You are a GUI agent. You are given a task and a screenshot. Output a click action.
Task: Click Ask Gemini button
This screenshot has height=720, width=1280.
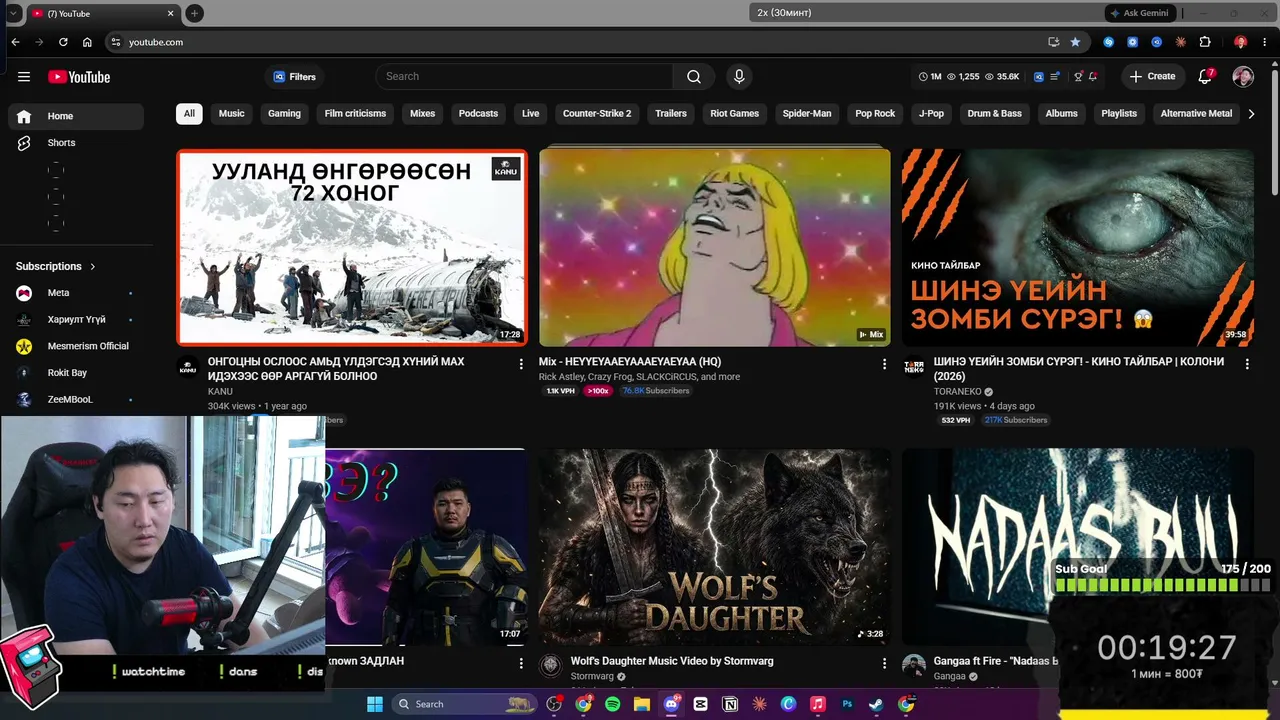tap(1139, 13)
